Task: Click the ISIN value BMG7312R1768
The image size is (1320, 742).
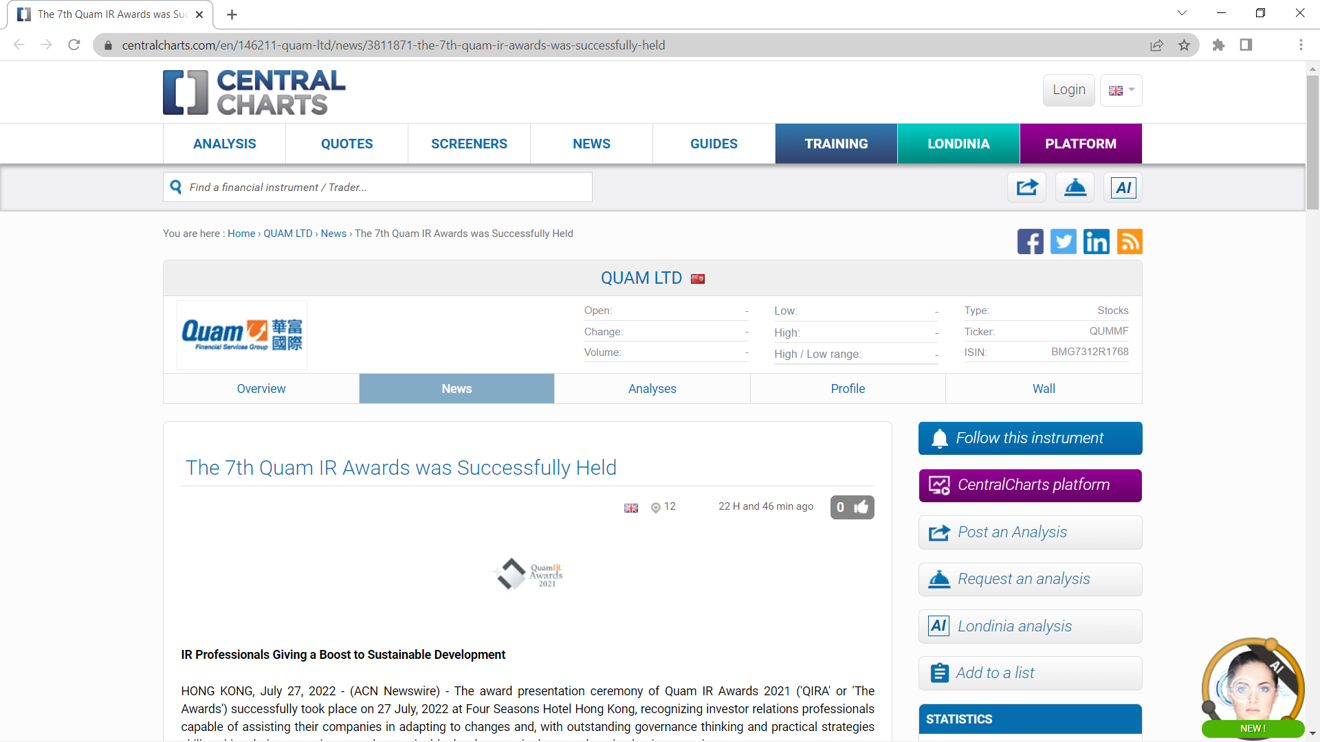Action: [x=1089, y=352]
